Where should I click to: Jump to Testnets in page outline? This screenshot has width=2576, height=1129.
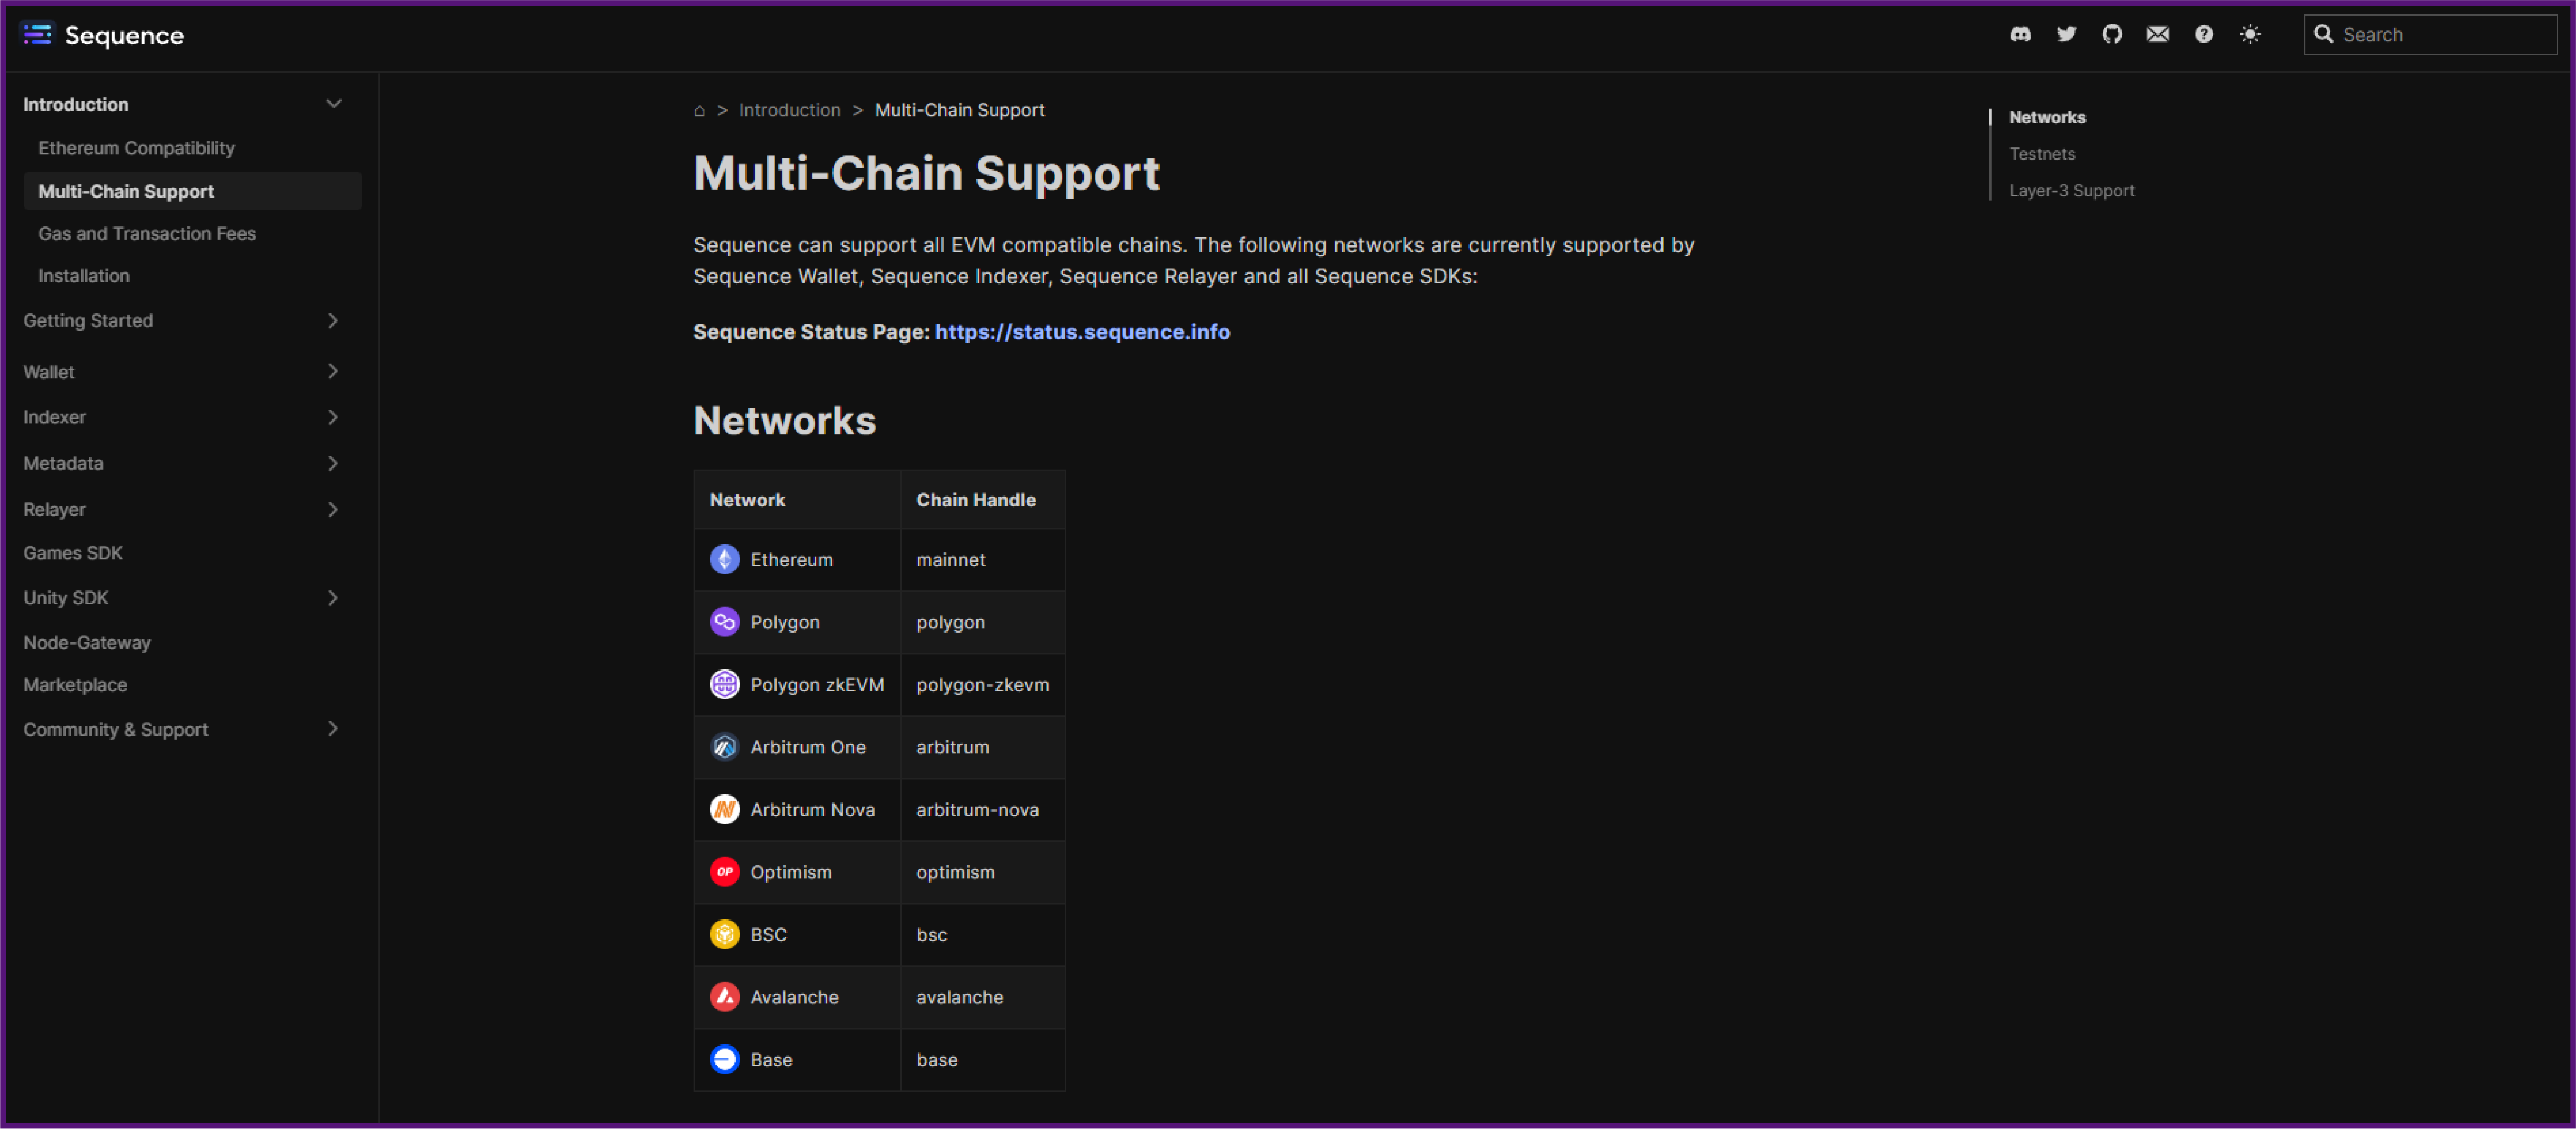[2042, 154]
